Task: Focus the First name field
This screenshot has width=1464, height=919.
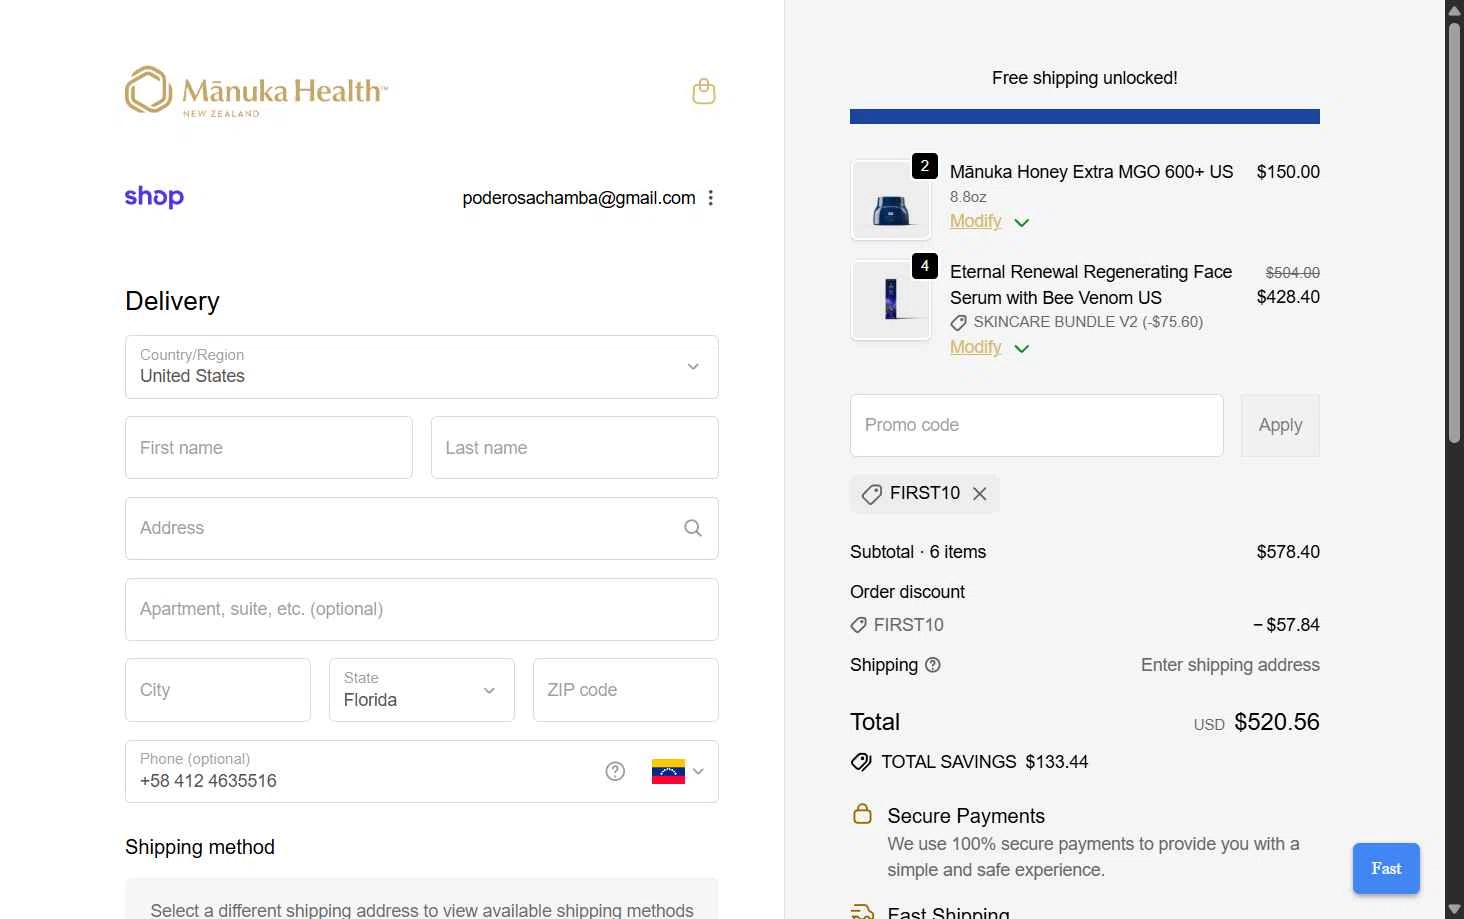Action: (269, 448)
